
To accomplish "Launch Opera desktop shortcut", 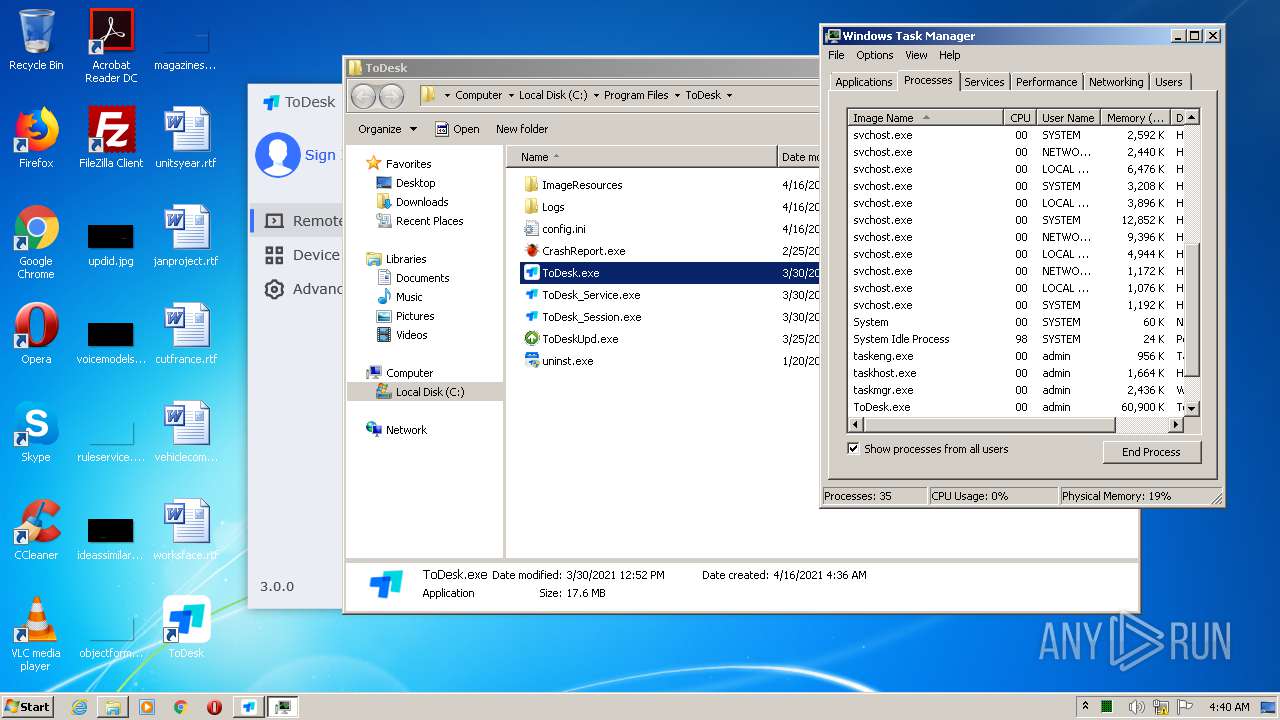I will [36, 333].
